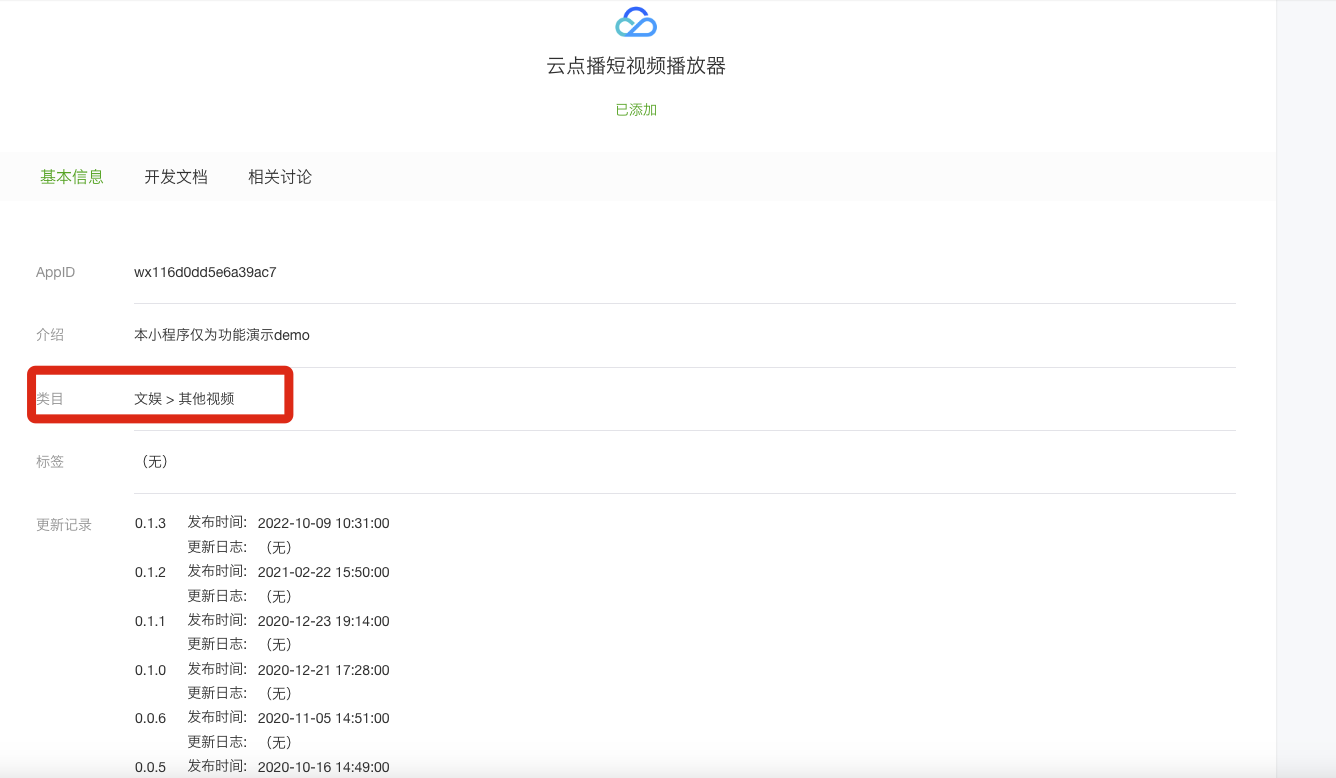Click version number 0.0.6
Image resolution: width=1336 pixels, height=778 pixels.
coord(150,718)
